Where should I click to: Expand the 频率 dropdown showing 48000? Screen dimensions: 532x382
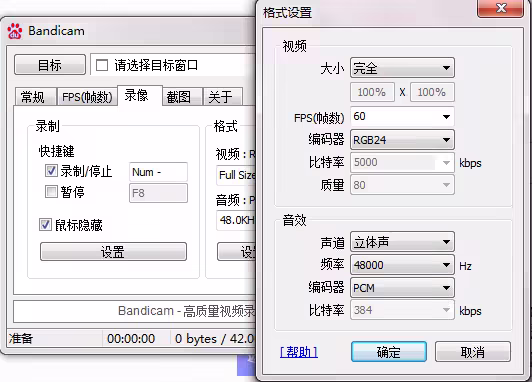(402, 265)
